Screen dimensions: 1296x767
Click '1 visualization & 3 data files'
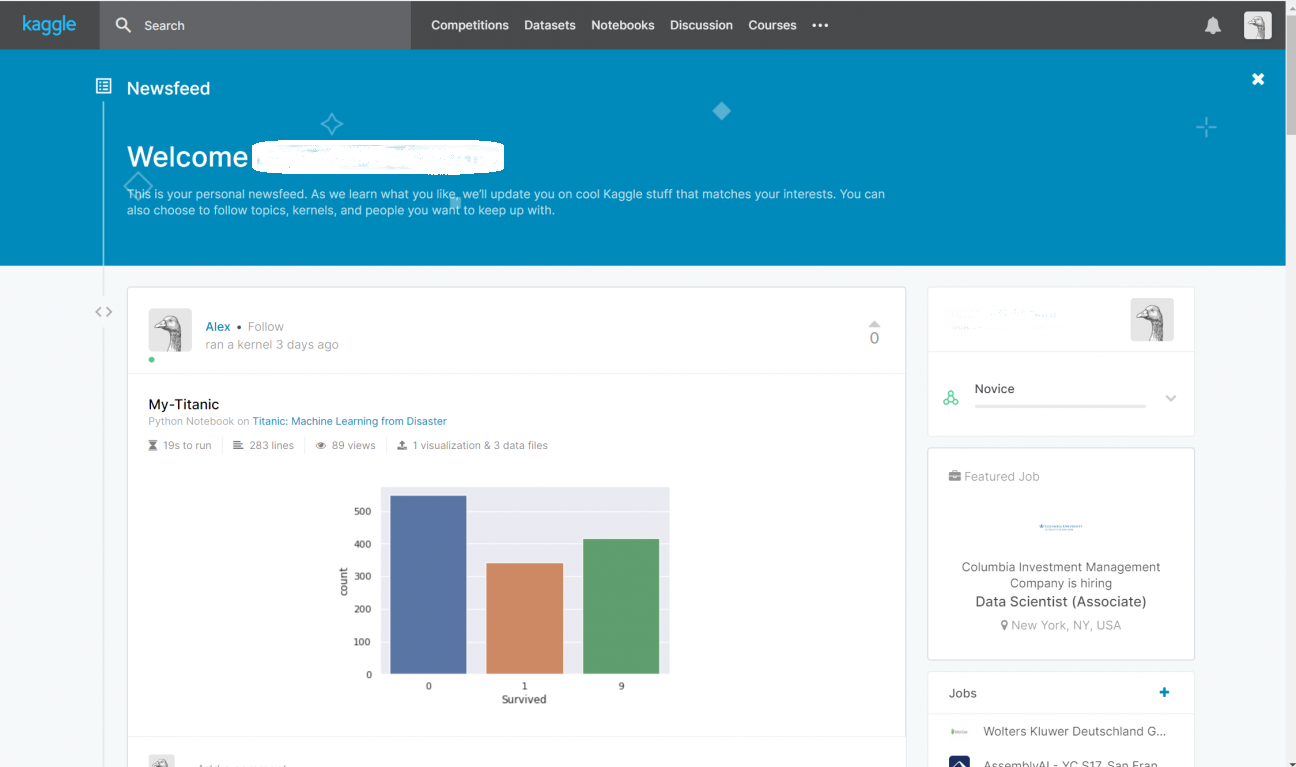pos(480,445)
